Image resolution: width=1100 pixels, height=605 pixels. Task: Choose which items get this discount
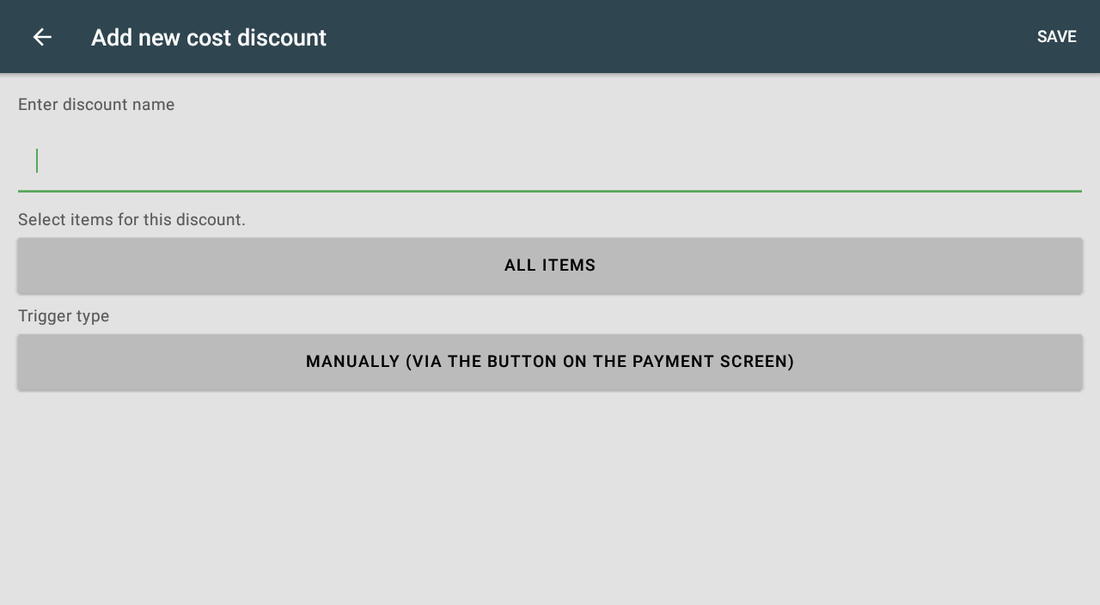549,265
